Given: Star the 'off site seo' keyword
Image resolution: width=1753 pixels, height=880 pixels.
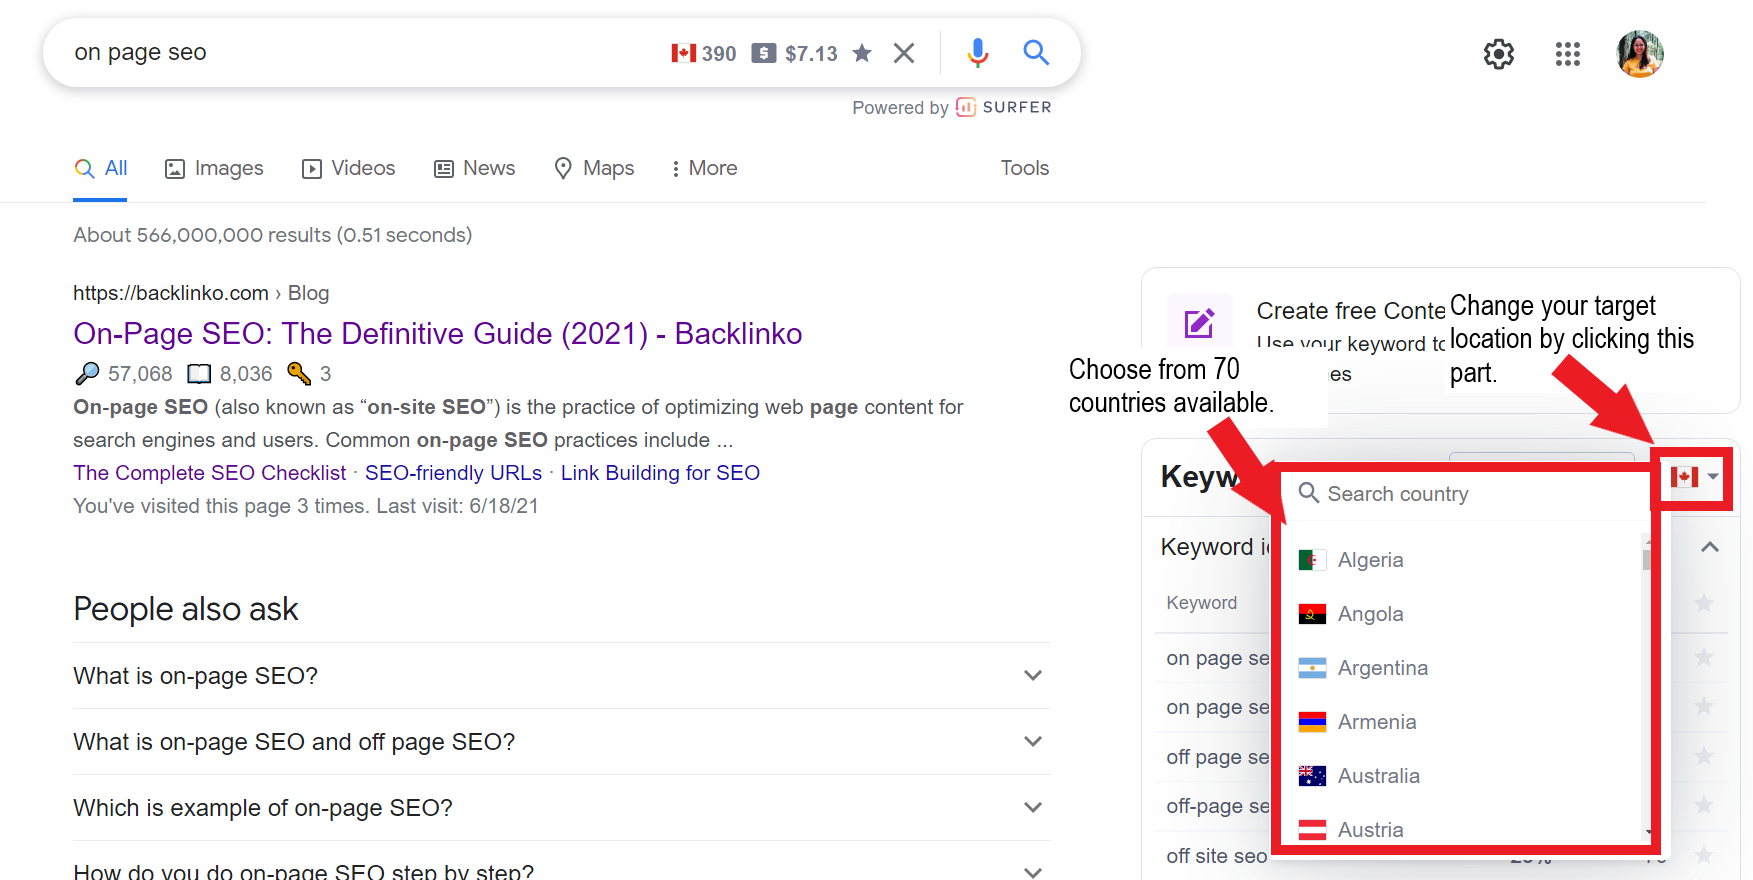Looking at the screenshot, I should point(1704,855).
